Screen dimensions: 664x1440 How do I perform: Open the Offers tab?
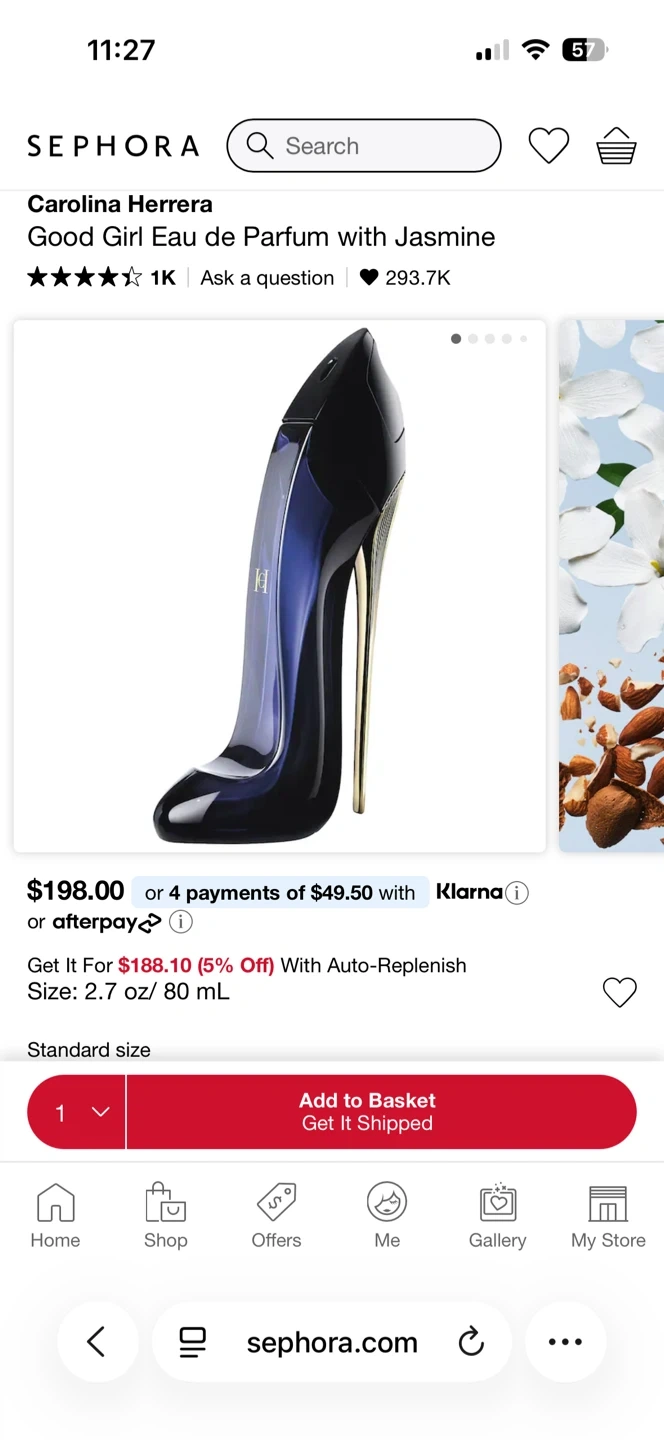(x=276, y=1215)
